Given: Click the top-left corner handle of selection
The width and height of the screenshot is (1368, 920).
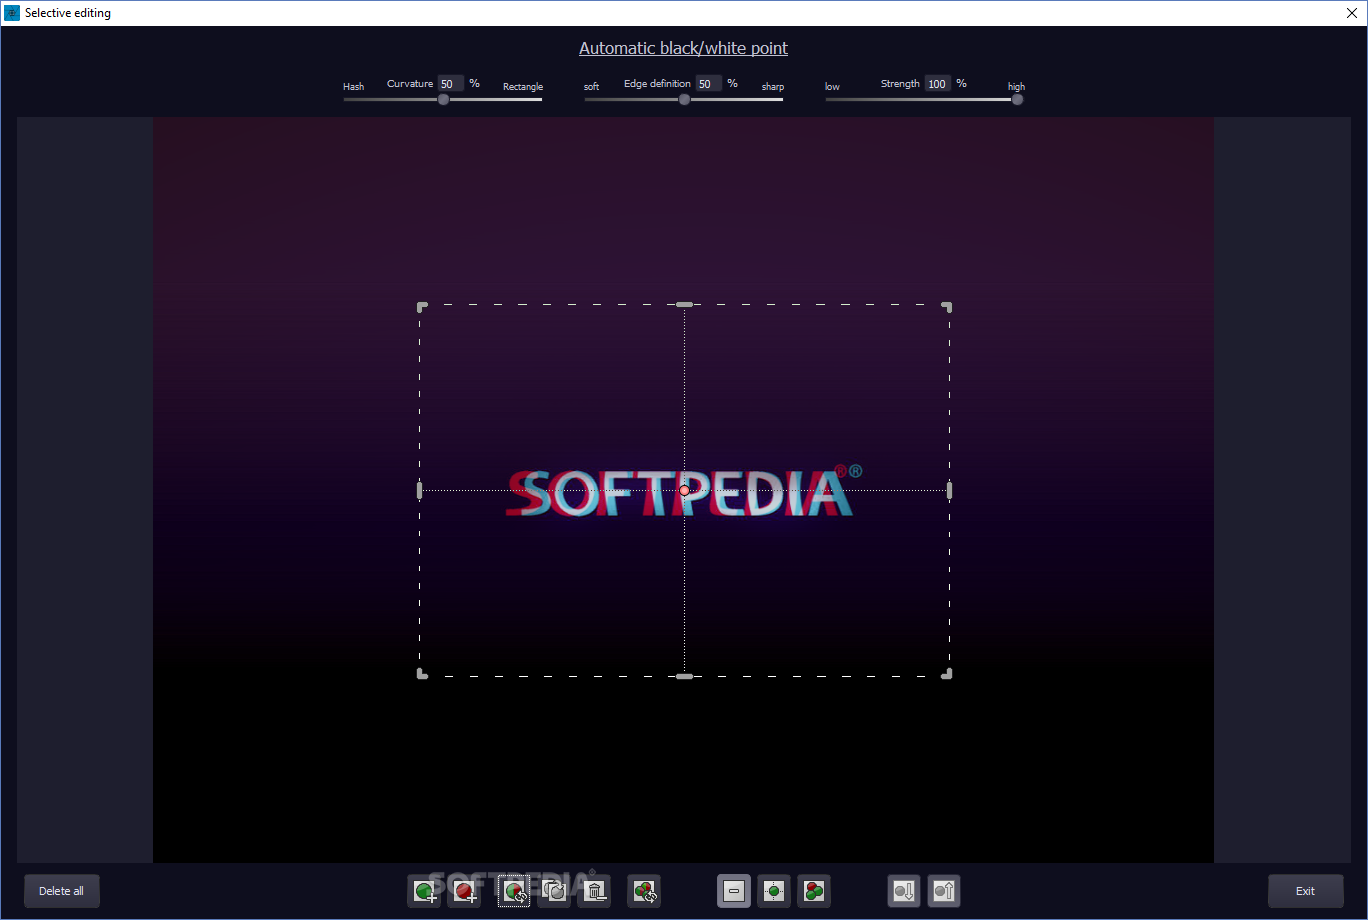Looking at the screenshot, I should point(422,307).
